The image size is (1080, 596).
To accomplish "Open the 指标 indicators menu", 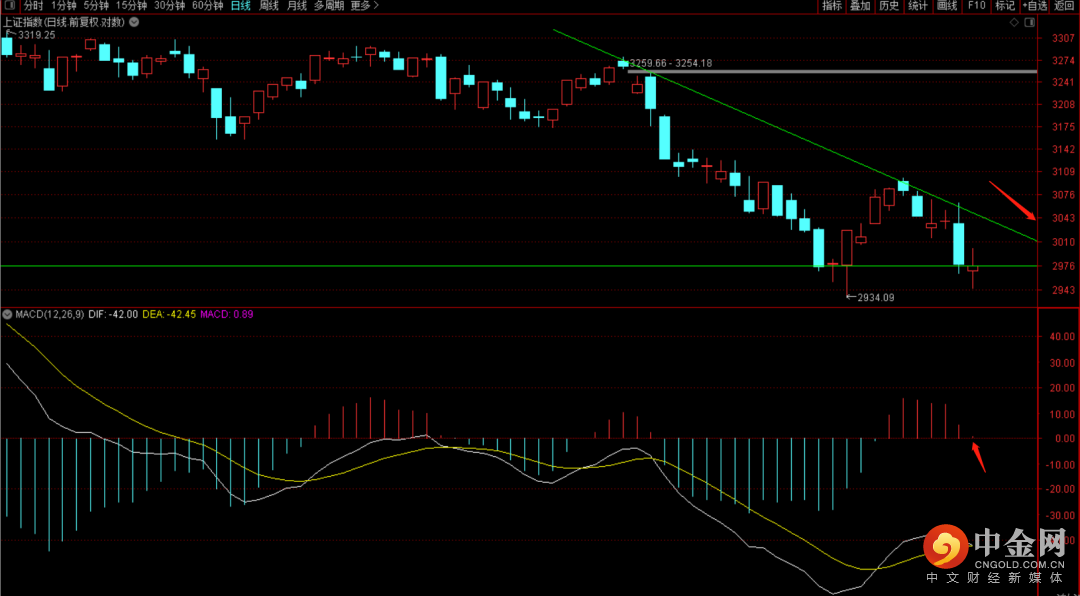I will point(831,6).
